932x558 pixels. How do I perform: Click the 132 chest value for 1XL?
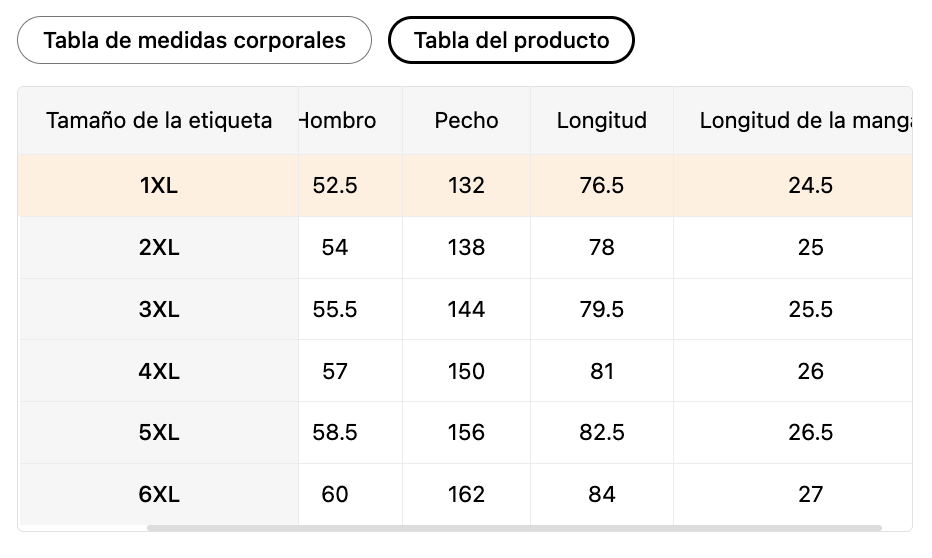click(x=466, y=185)
